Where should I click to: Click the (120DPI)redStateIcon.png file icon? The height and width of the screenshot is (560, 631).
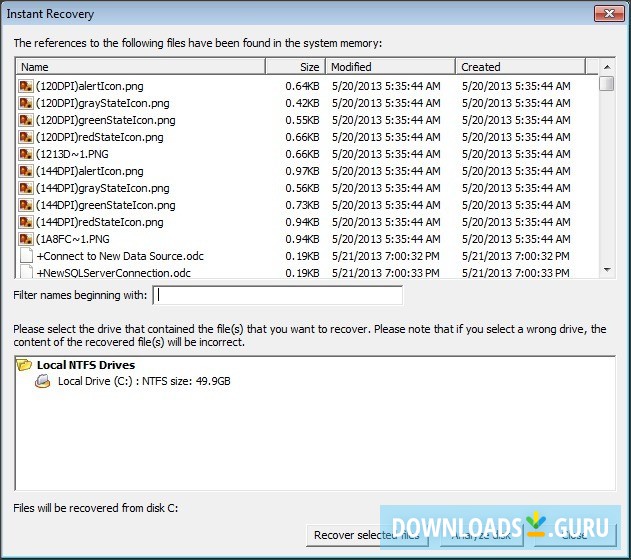(26, 137)
